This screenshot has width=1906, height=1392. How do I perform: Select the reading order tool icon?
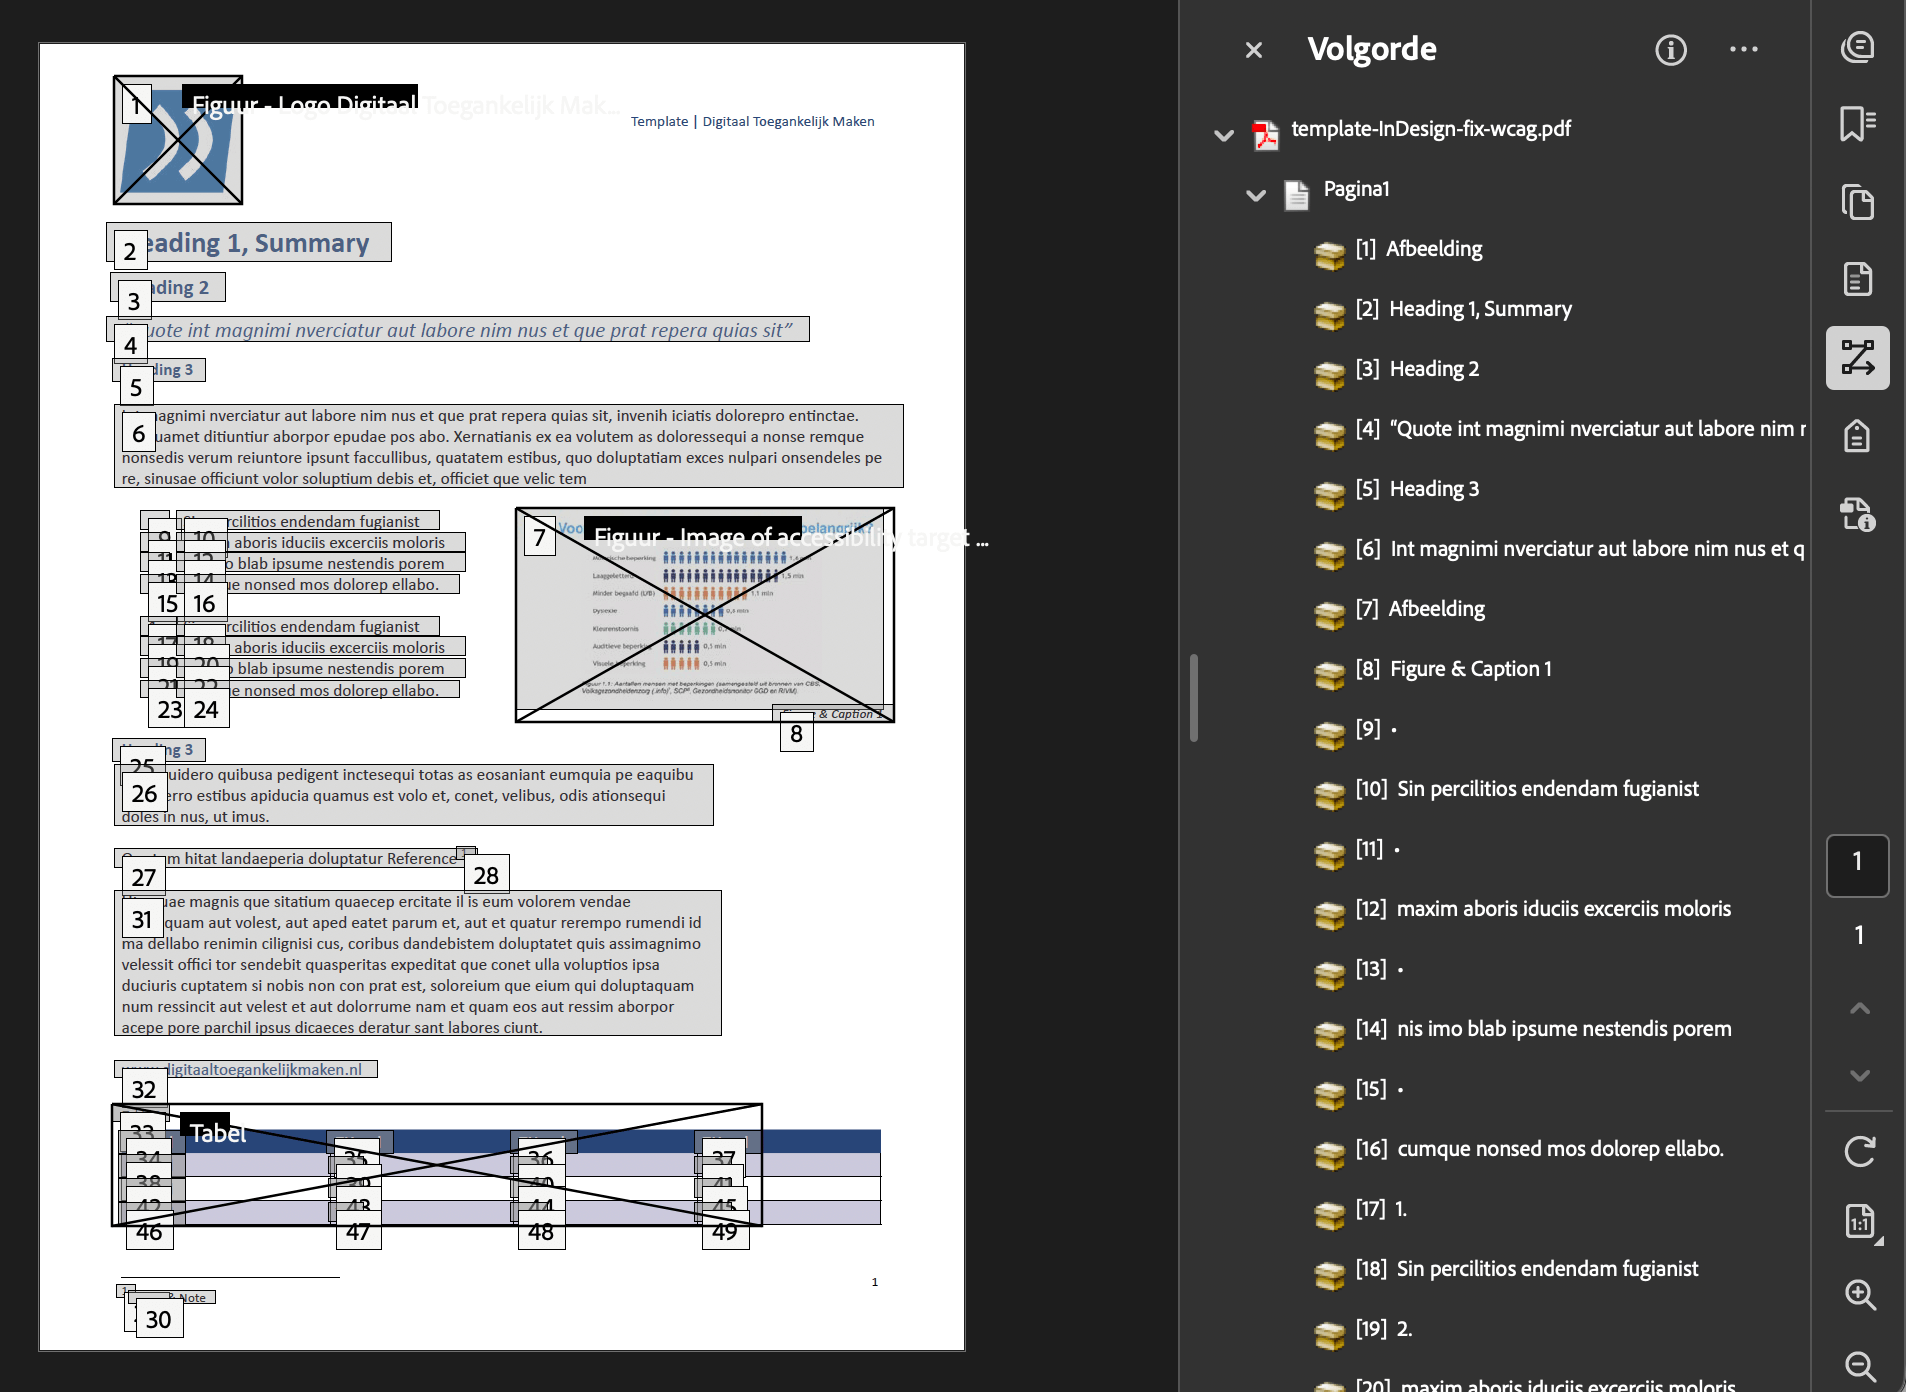1857,358
